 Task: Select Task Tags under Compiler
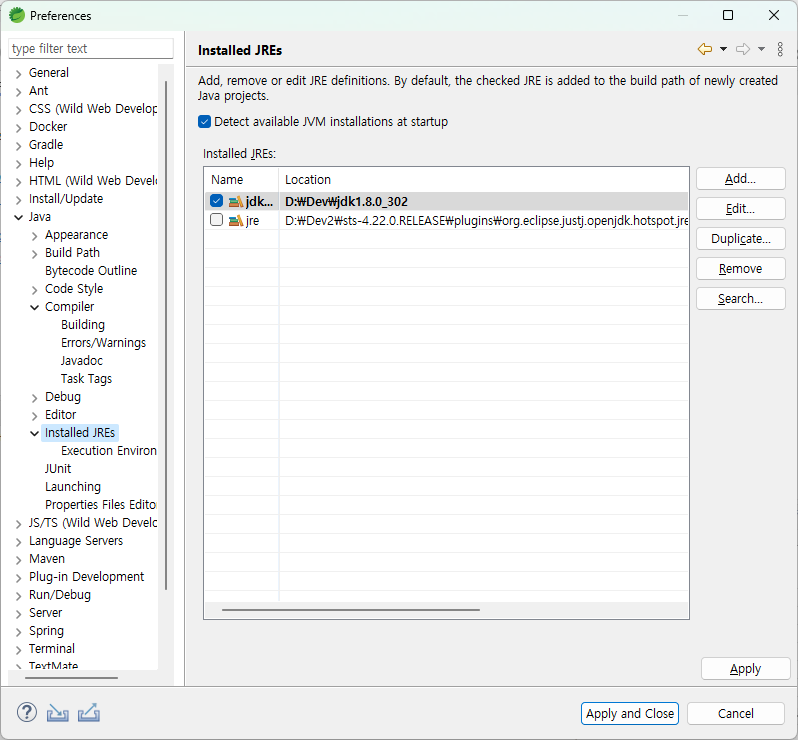click(87, 379)
